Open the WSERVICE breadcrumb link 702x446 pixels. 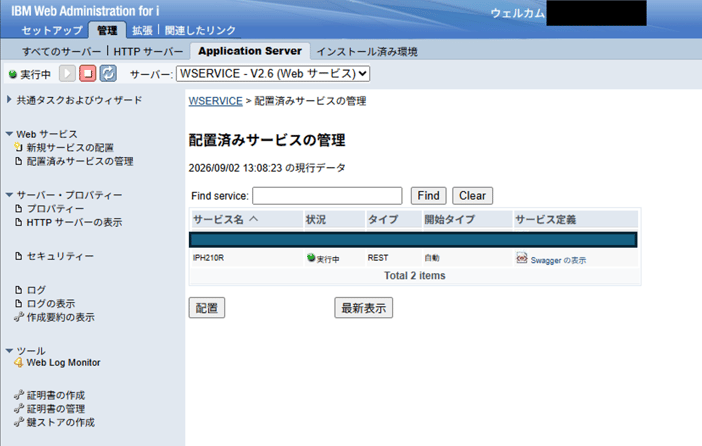click(x=215, y=101)
